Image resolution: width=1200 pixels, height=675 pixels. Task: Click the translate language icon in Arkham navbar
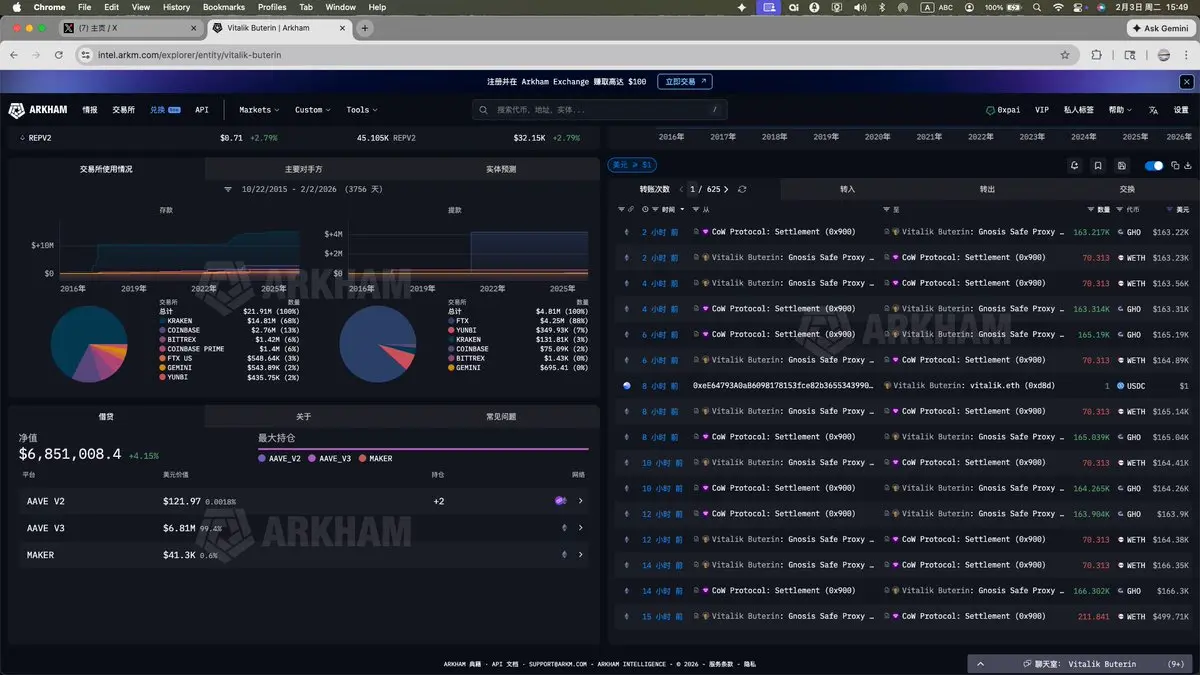point(1153,110)
